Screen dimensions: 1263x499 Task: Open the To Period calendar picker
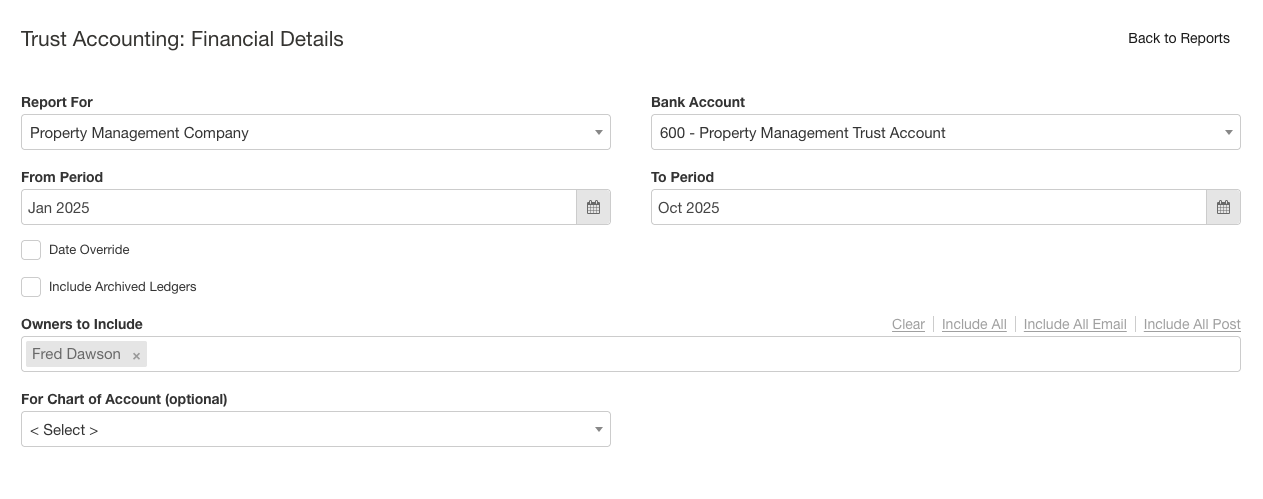point(1223,207)
